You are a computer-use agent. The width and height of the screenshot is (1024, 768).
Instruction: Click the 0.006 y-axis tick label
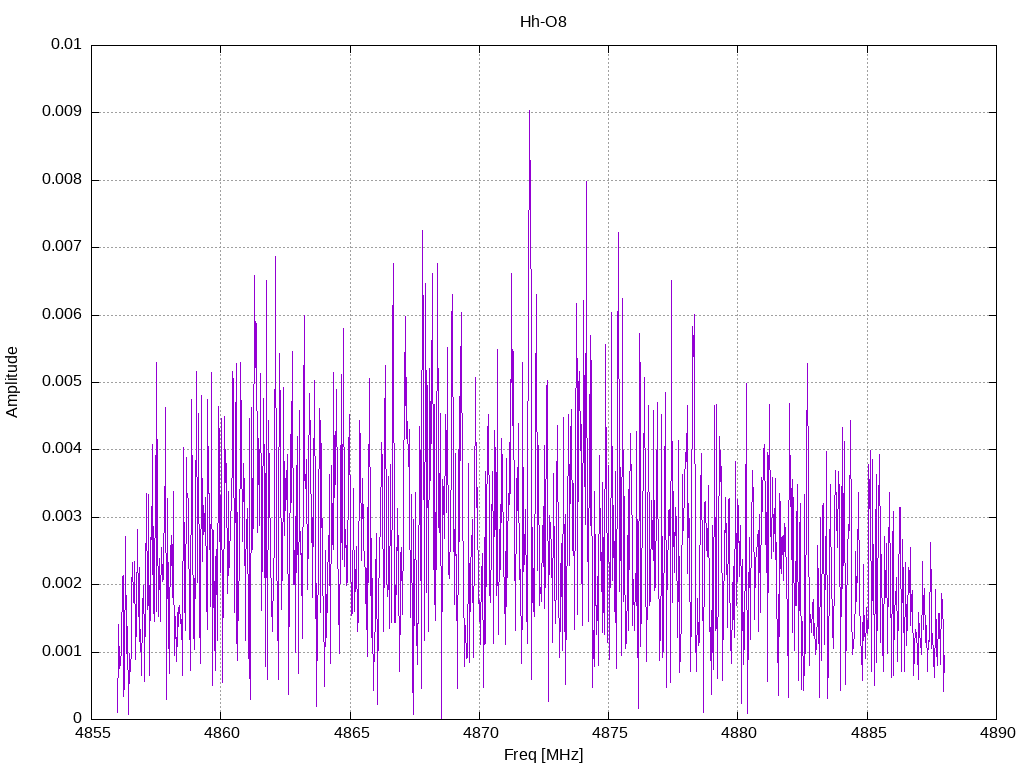[x=62, y=315]
